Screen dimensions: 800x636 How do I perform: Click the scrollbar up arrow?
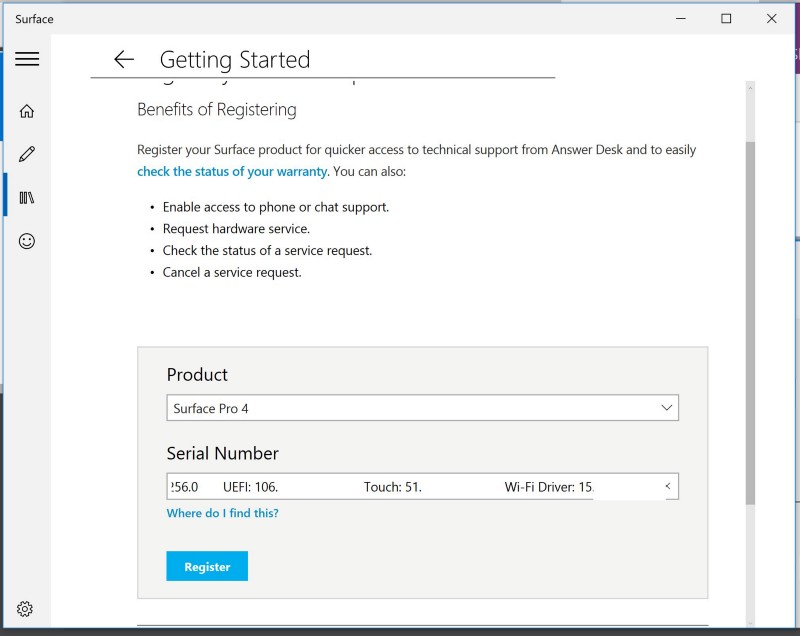coord(750,88)
